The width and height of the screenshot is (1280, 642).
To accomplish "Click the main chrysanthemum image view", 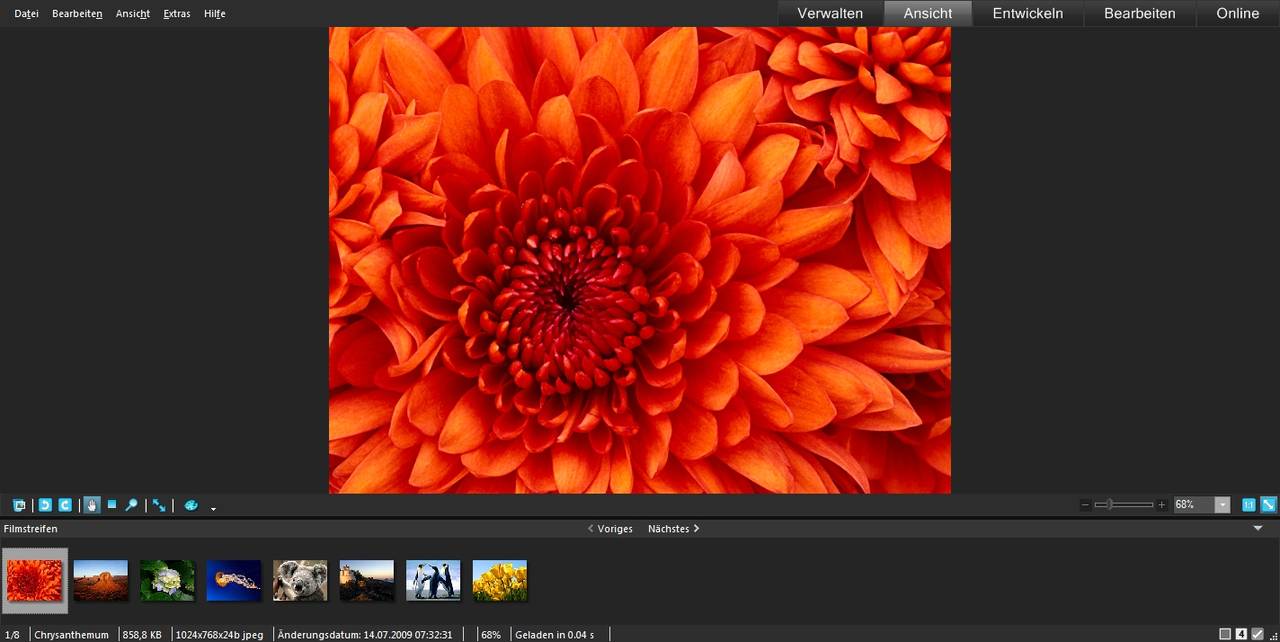I will tap(640, 260).
